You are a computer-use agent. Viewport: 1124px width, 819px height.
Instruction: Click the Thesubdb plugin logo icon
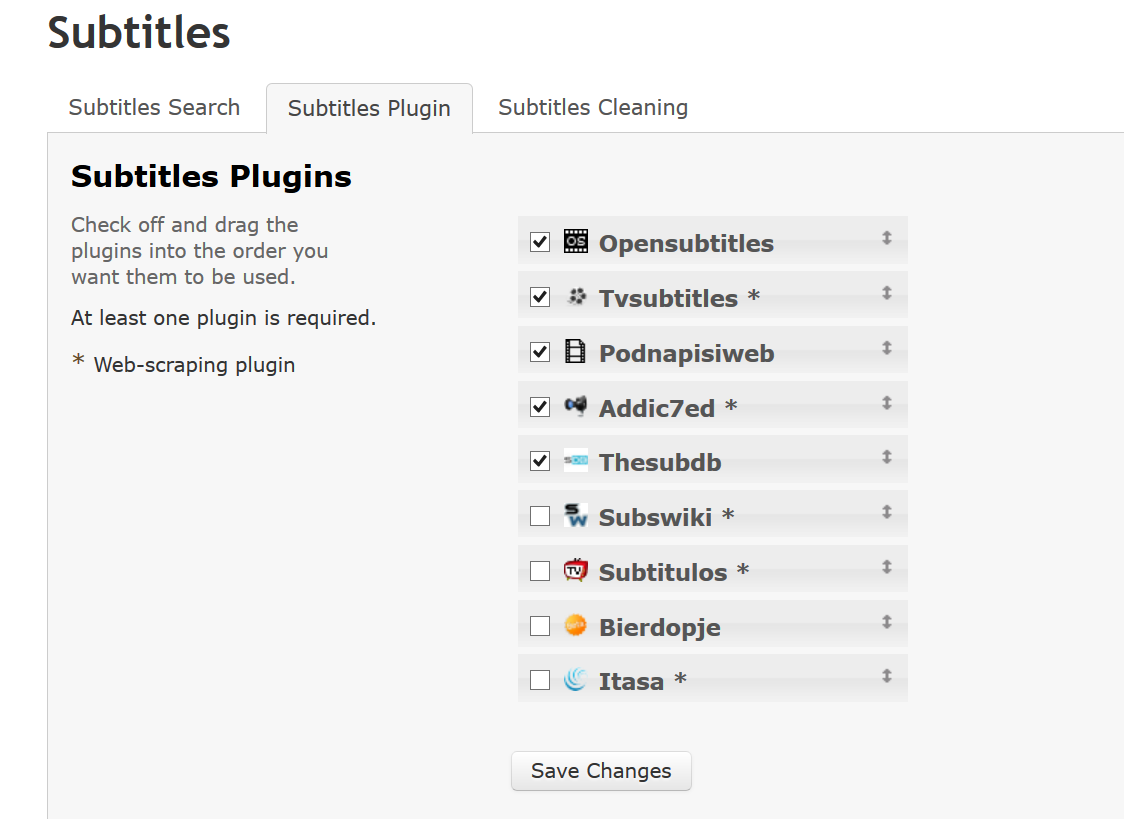tap(575, 461)
